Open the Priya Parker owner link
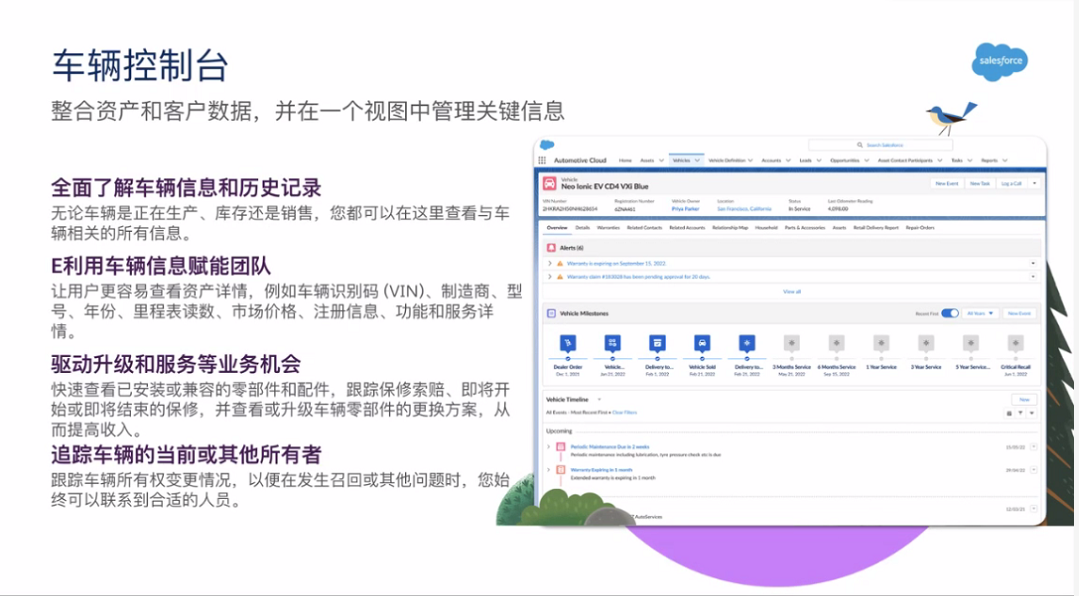 tap(685, 208)
